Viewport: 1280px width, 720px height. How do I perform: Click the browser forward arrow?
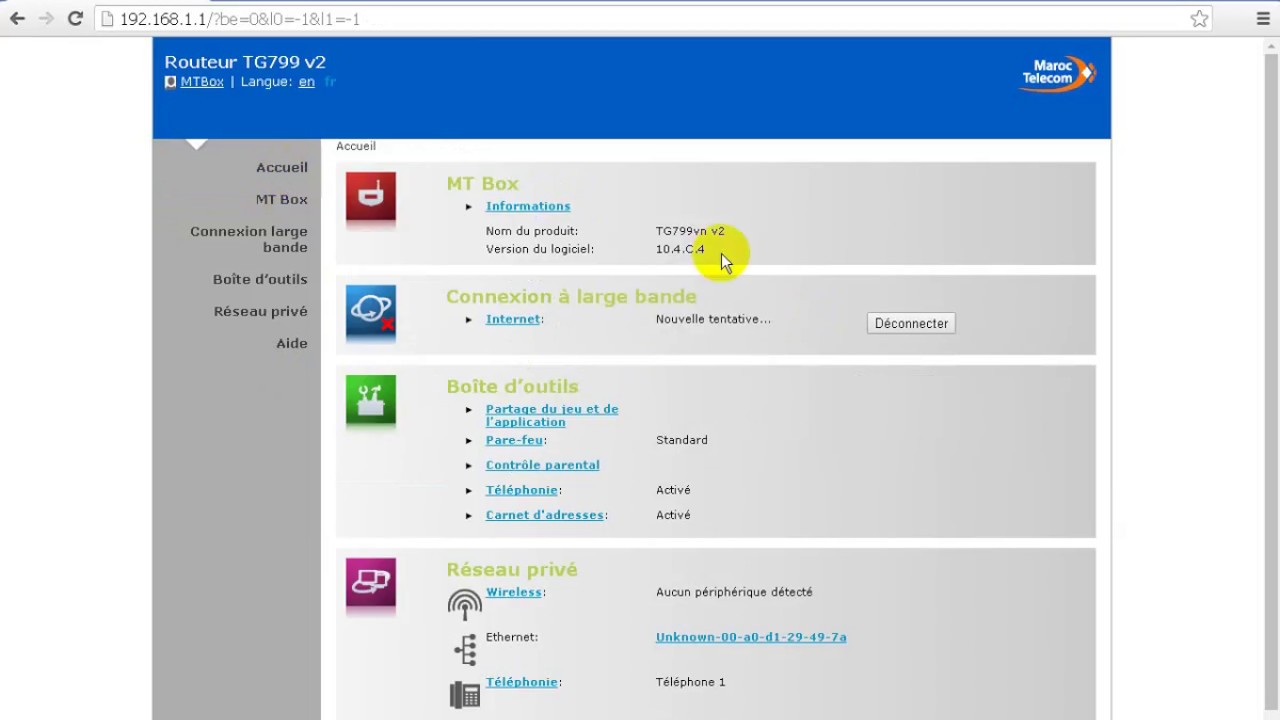click(45, 19)
